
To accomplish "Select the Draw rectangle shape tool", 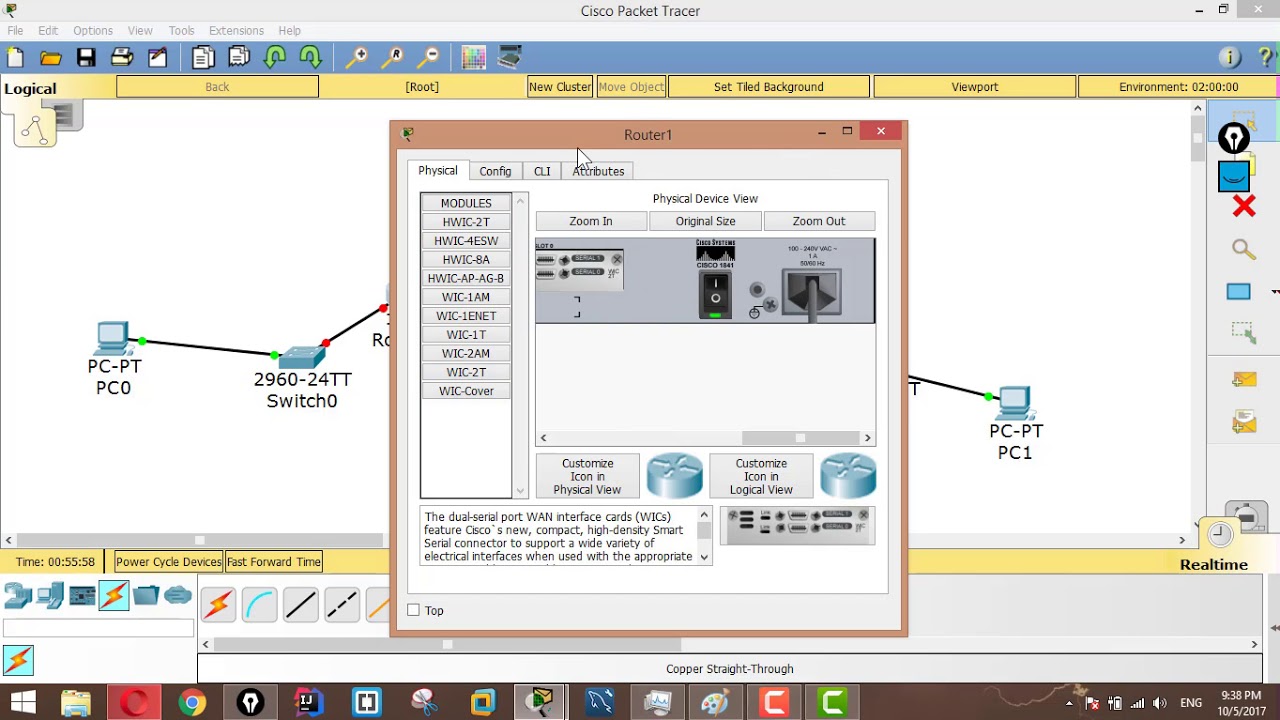I will (1239, 291).
